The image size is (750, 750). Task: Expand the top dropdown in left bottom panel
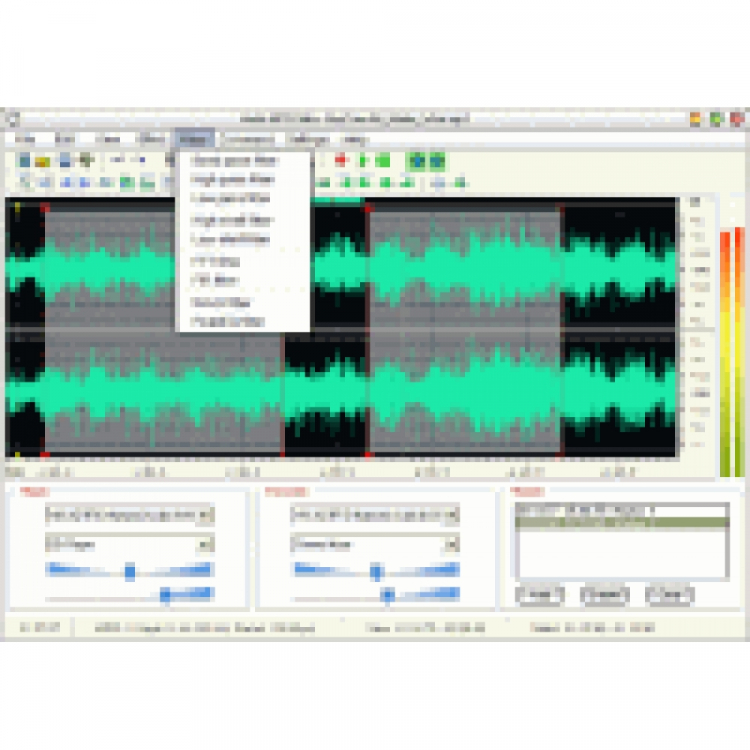point(206,515)
